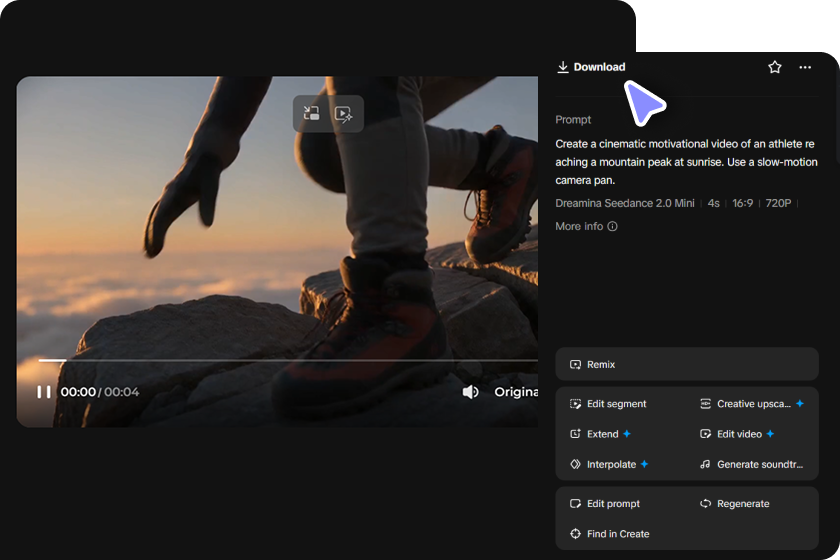Click the Regenerate circular arrows icon
Screen dimensions: 840x560
coord(705,504)
